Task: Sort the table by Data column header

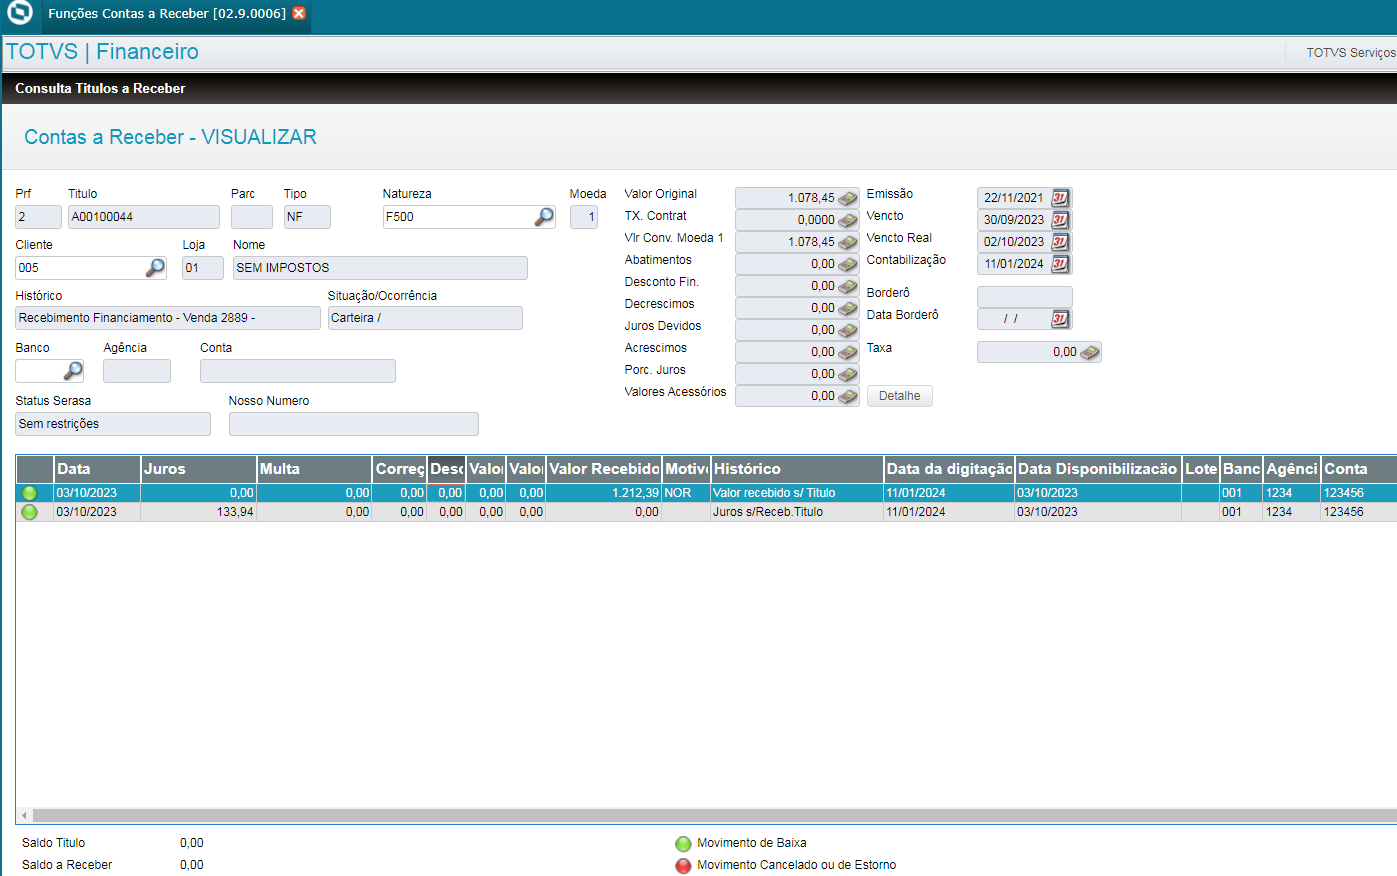Action: (97, 469)
